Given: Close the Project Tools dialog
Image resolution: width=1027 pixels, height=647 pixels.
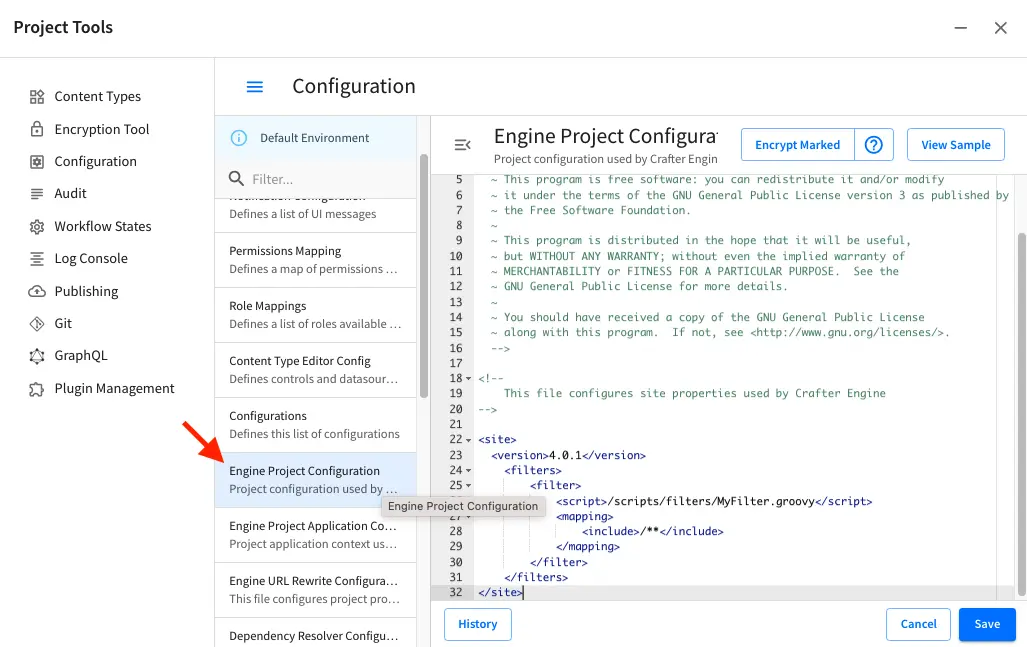Looking at the screenshot, I should point(1001,28).
